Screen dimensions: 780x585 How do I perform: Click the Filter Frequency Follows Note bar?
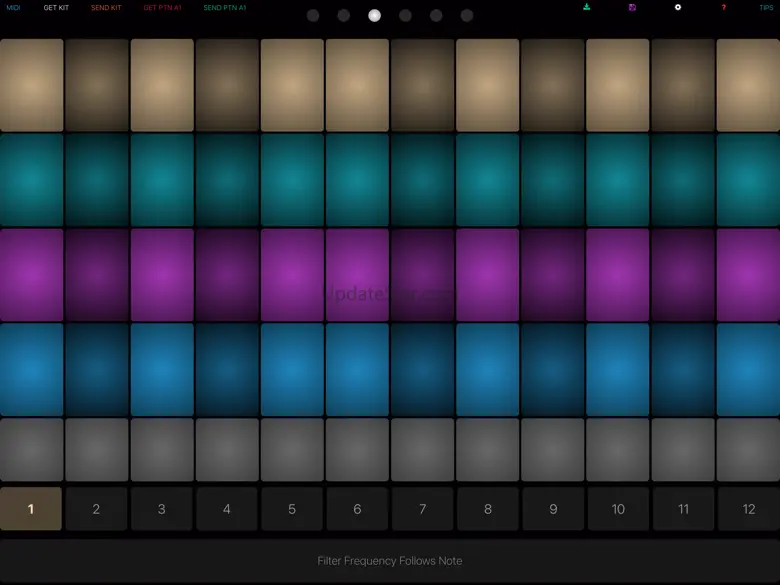click(x=390, y=561)
